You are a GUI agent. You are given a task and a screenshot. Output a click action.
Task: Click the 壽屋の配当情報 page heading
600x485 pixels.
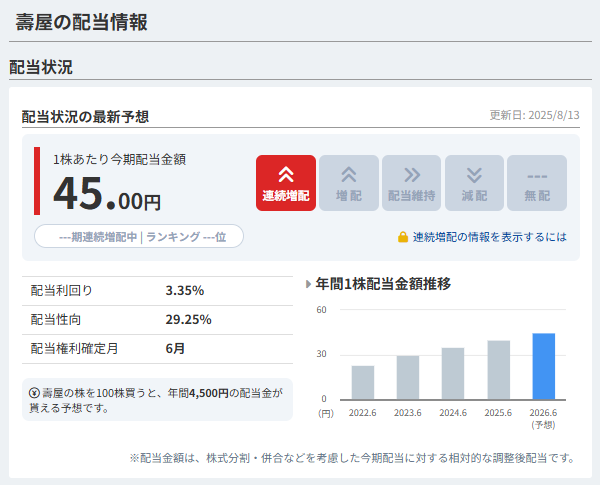pyautogui.click(x=82, y=22)
